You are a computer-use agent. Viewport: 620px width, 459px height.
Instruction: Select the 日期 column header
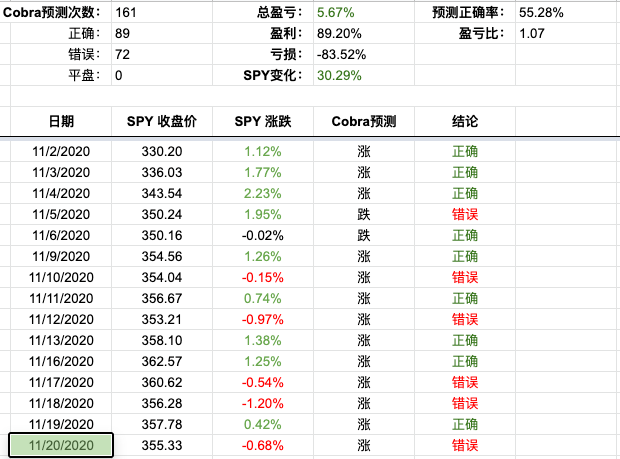click(x=61, y=121)
